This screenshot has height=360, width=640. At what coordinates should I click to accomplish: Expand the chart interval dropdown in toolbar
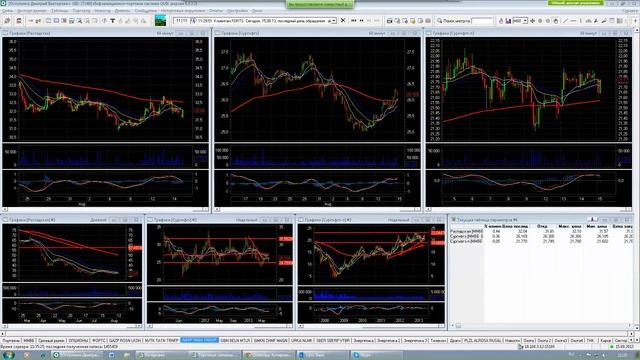525,21
